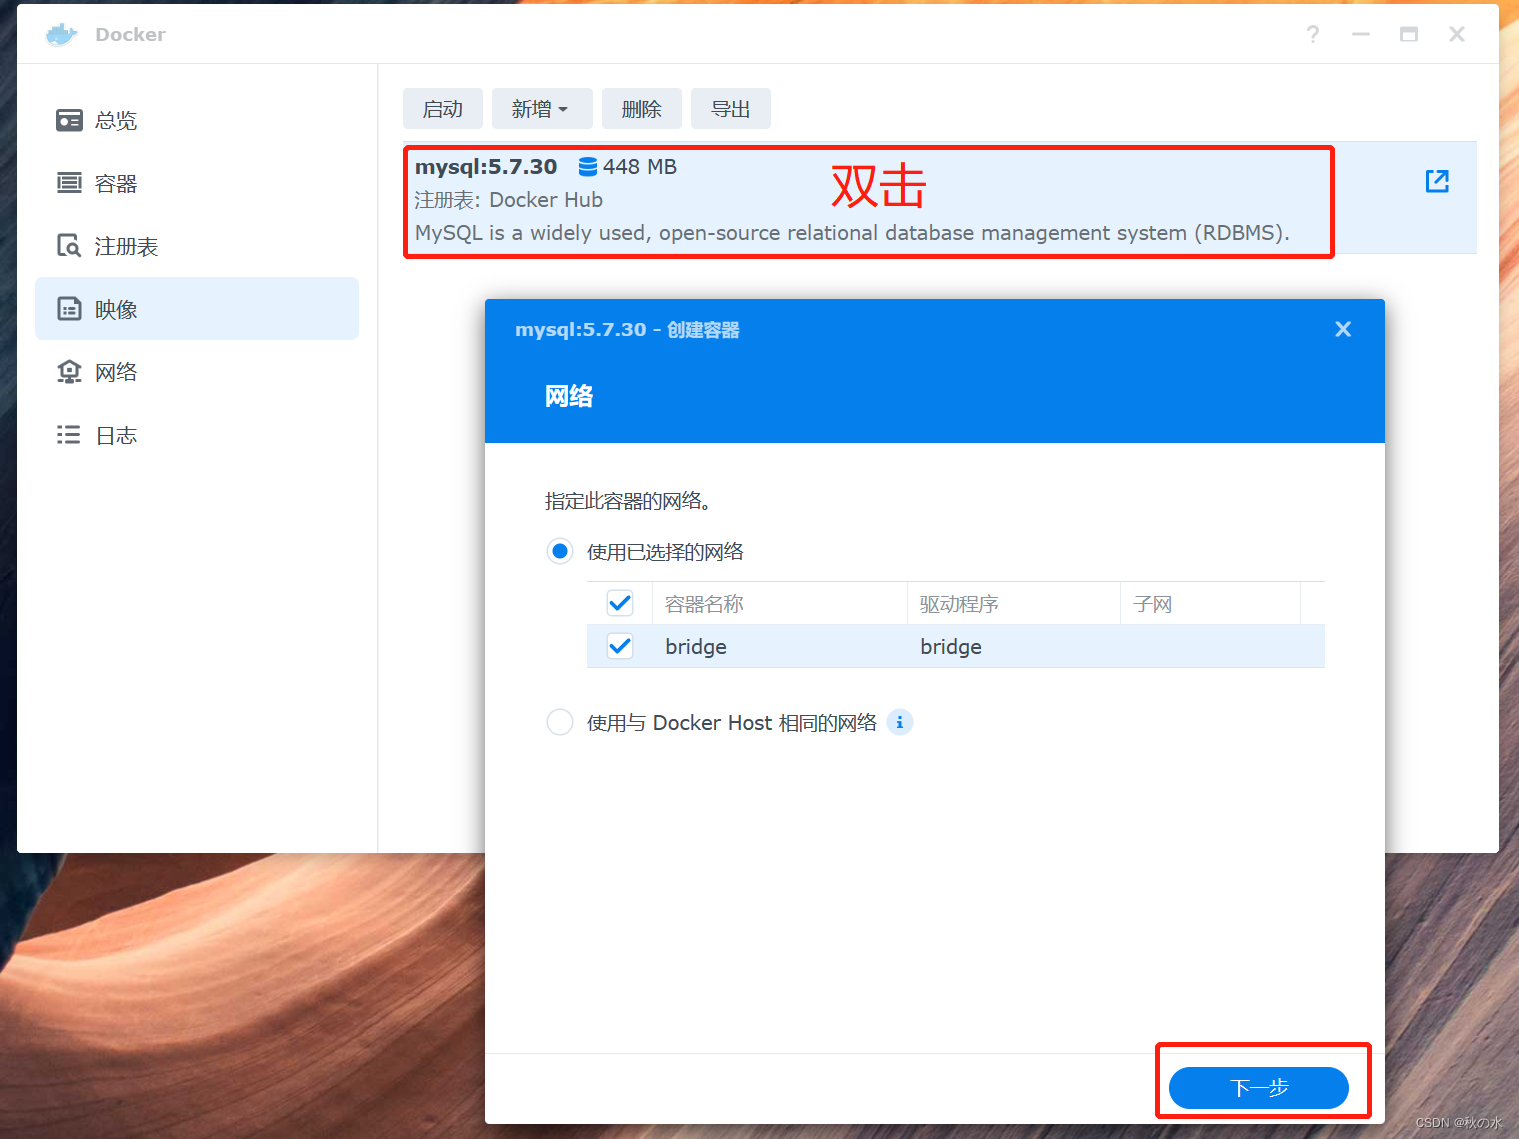Open the mysql image external link icon

(x=1437, y=181)
